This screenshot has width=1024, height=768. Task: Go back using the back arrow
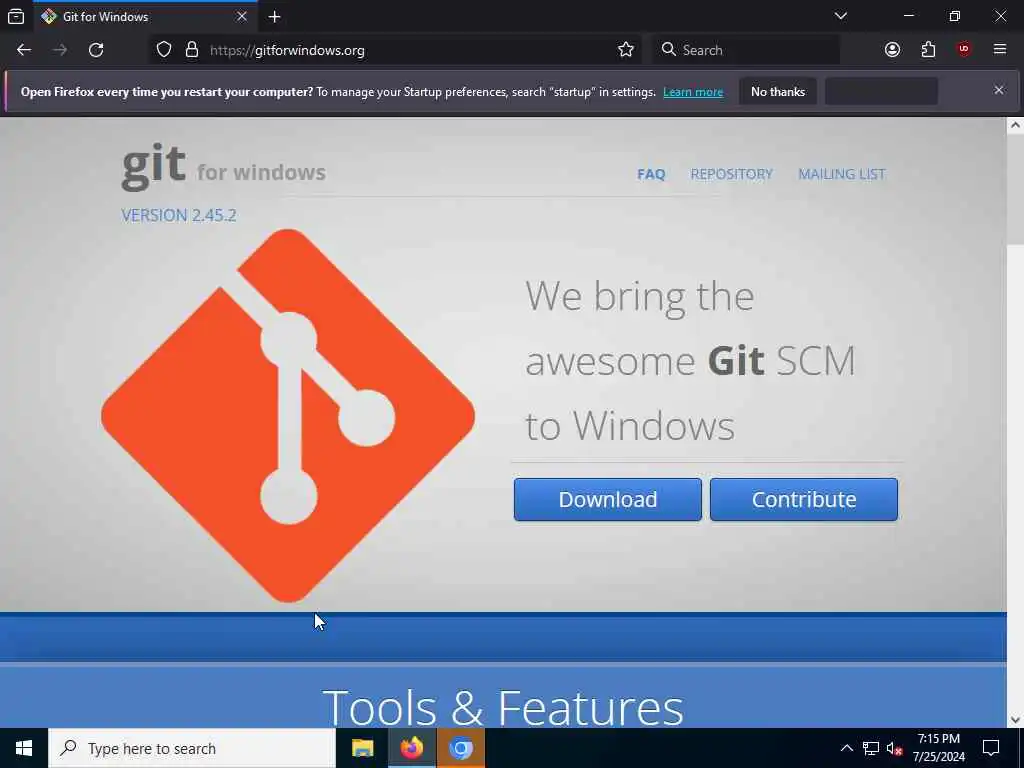coord(24,50)
